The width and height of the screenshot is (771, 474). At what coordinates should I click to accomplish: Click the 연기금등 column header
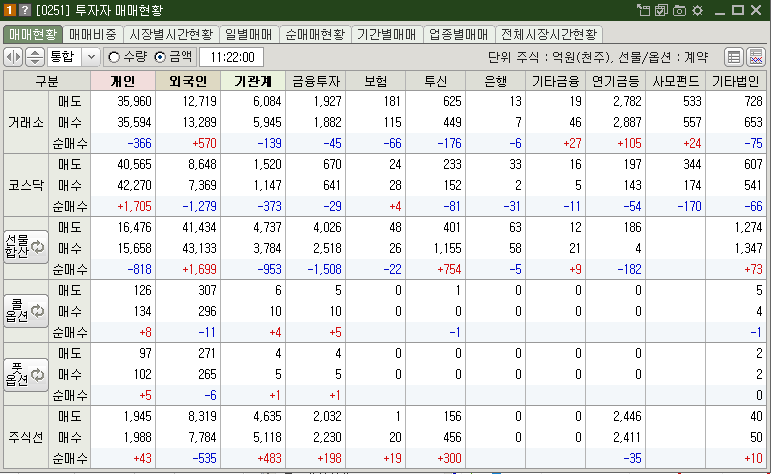click(x=616, y=81)
